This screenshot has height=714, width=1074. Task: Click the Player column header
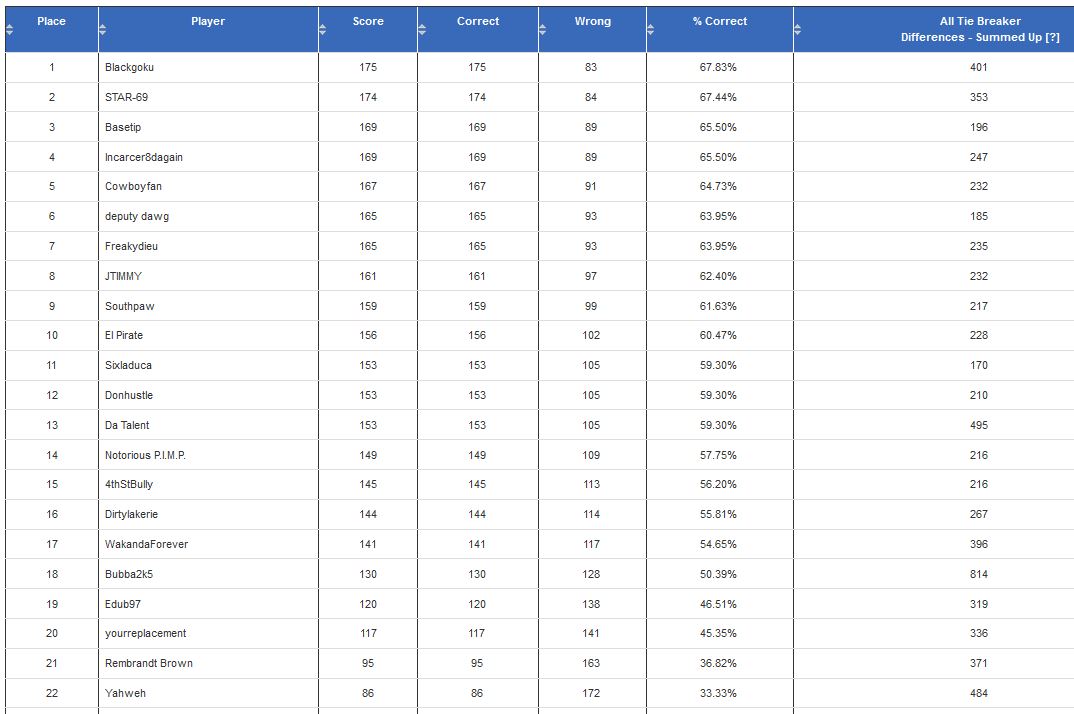pos(207,21)
